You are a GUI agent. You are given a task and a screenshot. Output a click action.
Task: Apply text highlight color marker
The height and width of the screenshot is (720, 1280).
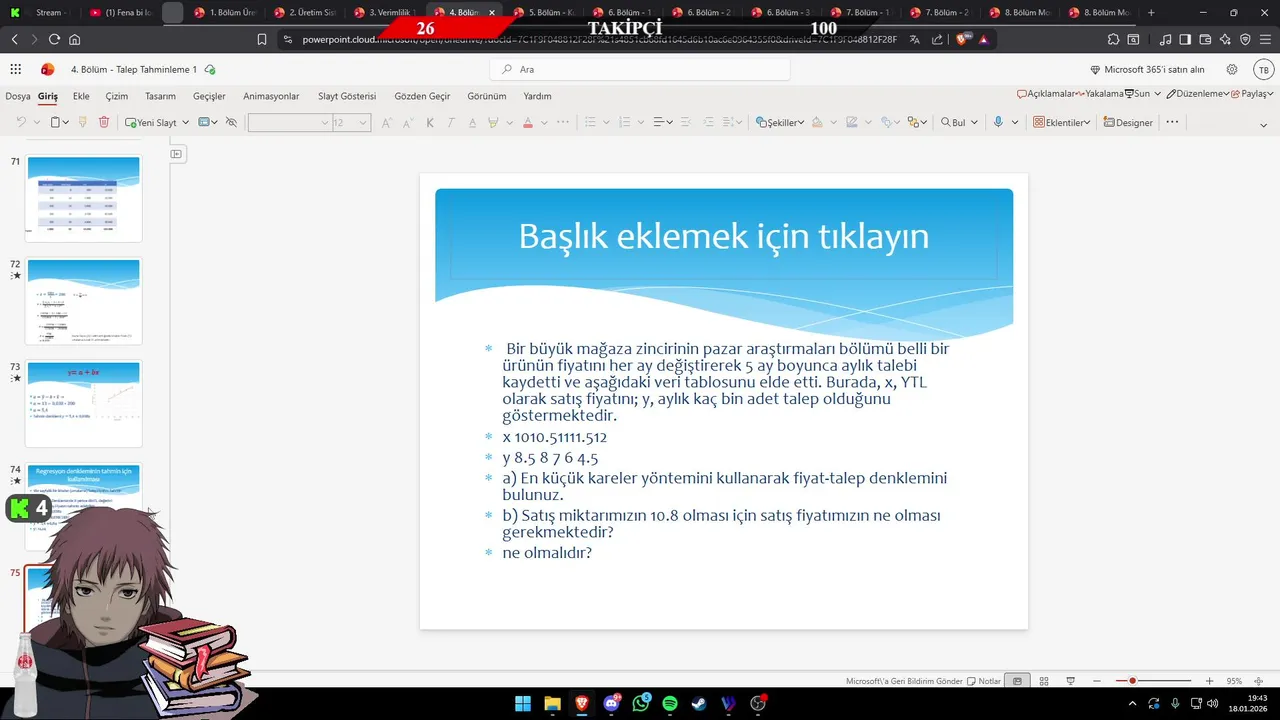[493, 122]
